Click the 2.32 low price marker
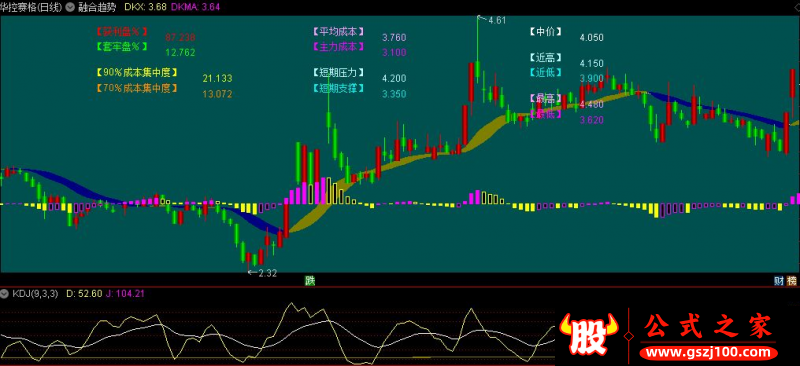The width and height of the screenshot is (800, 366). click(x=267, y=273)
